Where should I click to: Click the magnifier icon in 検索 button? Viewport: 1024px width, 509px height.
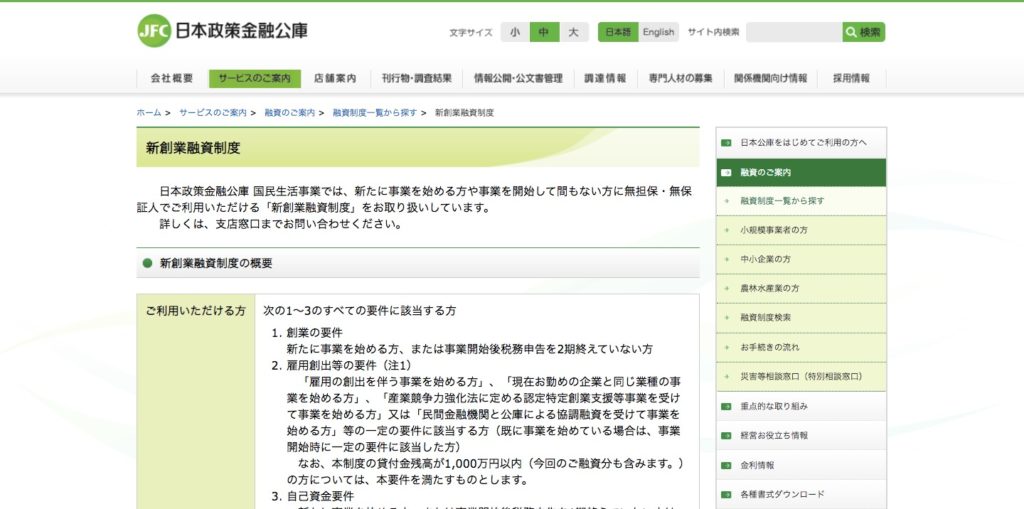[x=851, y=32]
